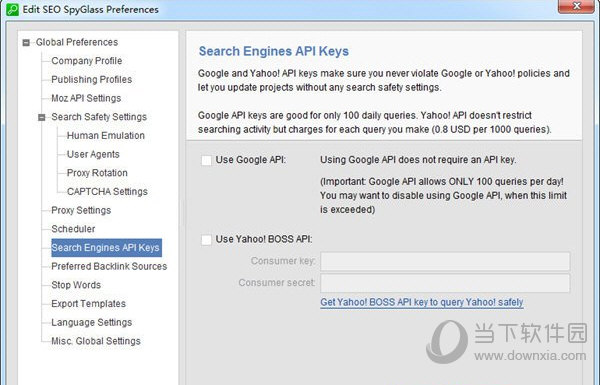This screenshot has width=600, height=385.
Task: Collapse the Search Safety Settings node
Action: [x=42, y=117]
